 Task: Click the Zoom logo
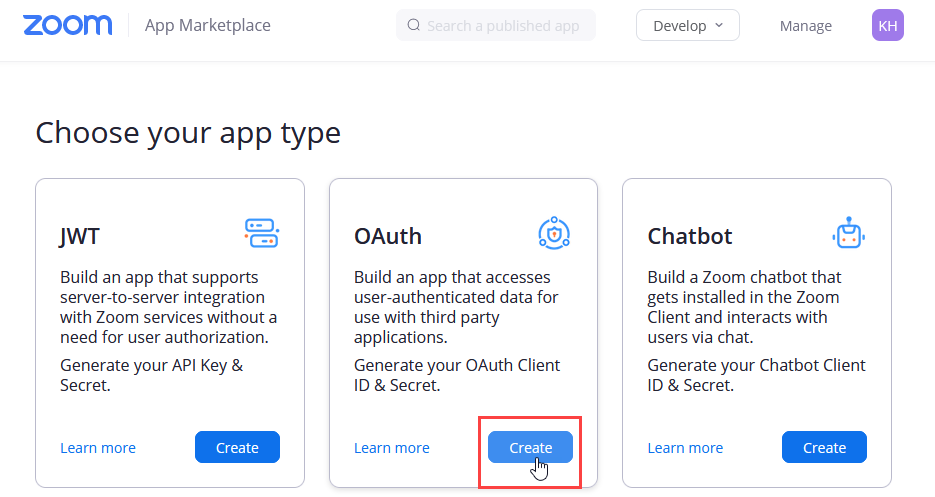pos(67,25)
